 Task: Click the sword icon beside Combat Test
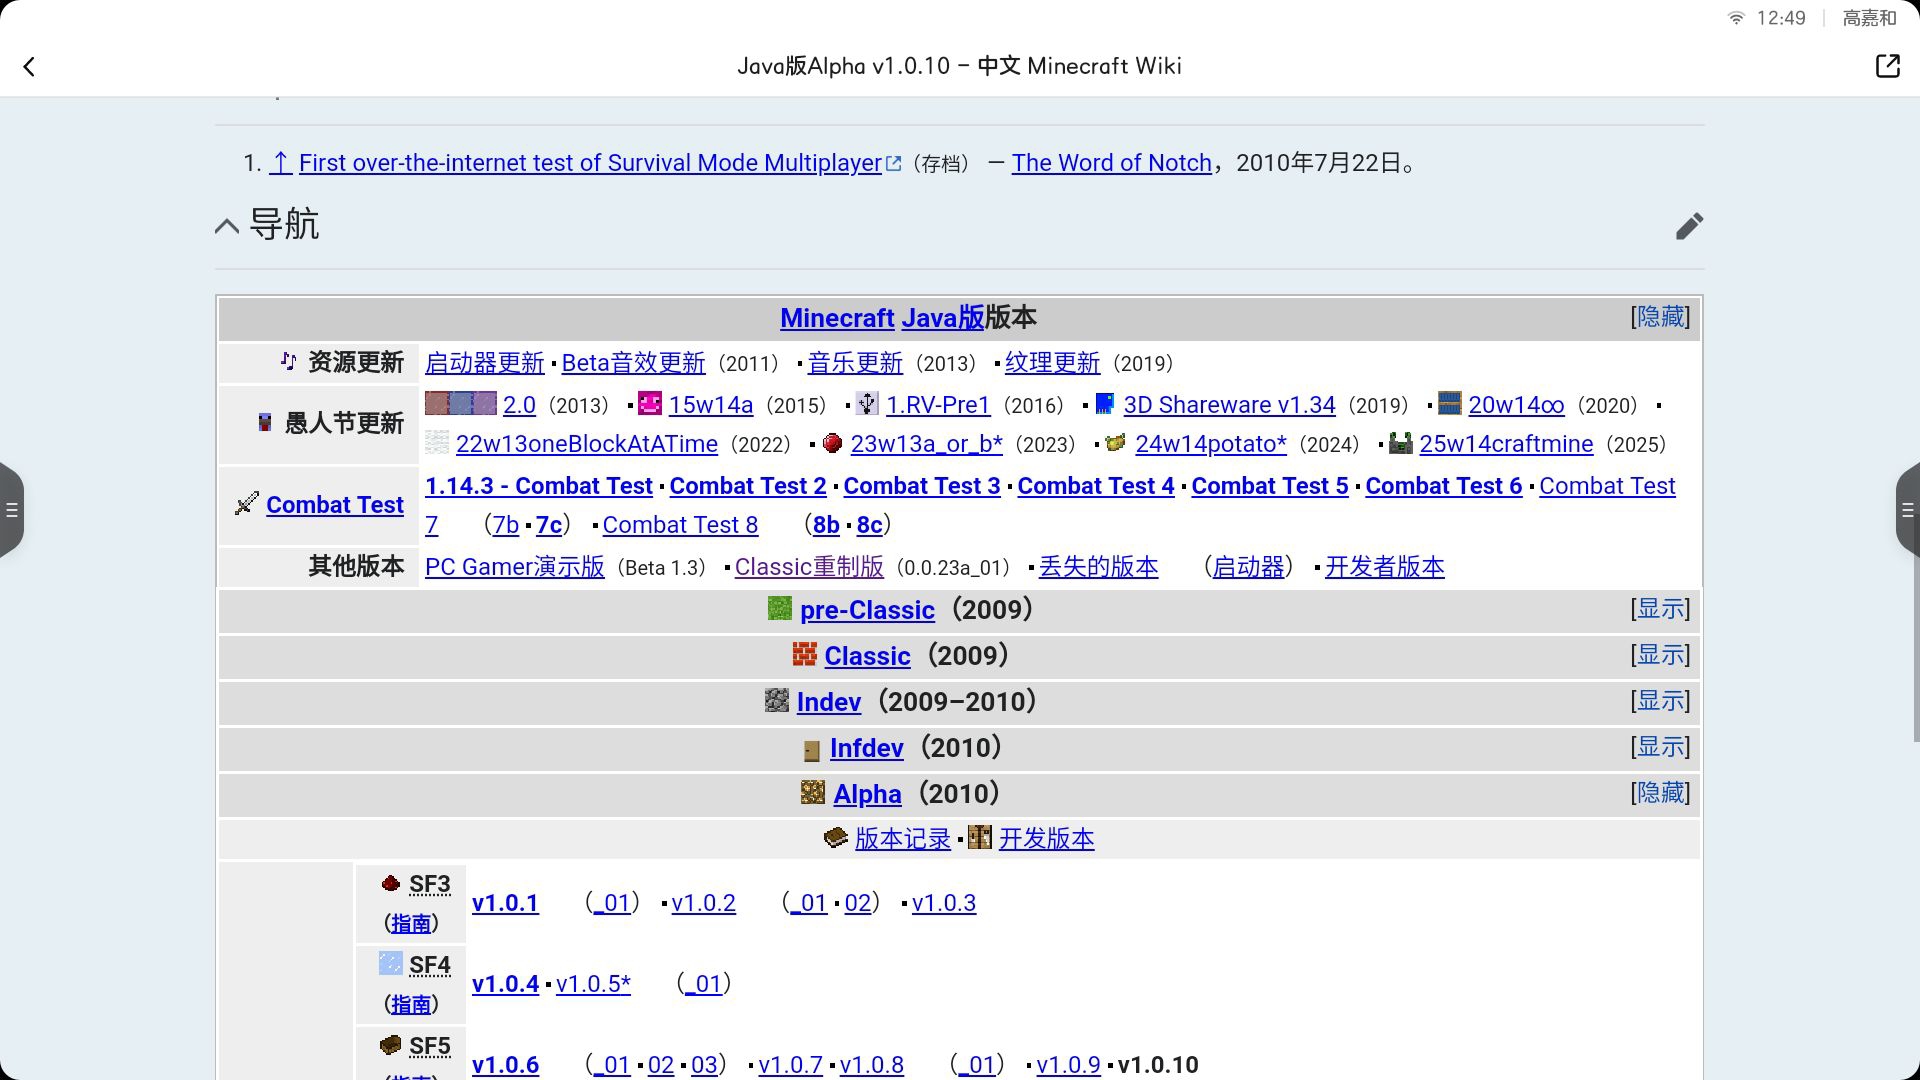tap(246, 504)
